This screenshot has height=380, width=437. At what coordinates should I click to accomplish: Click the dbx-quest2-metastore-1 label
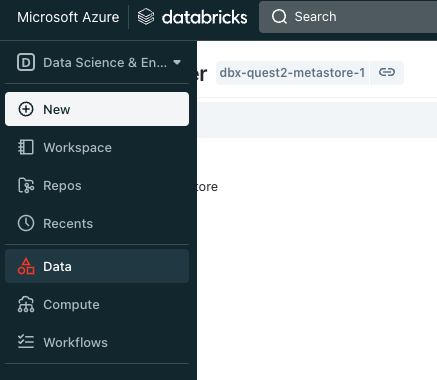pos(292,73)
